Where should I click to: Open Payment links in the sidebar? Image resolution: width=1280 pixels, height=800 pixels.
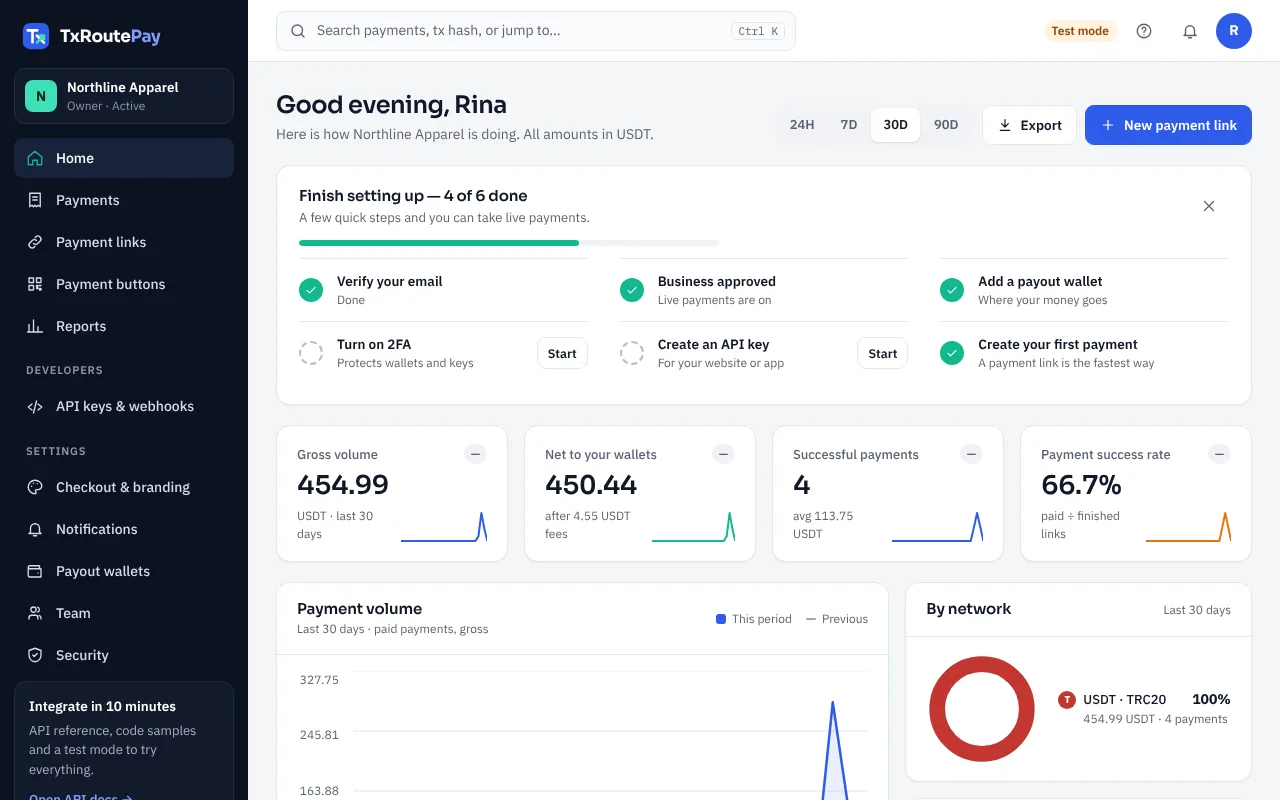coord(124,242)
